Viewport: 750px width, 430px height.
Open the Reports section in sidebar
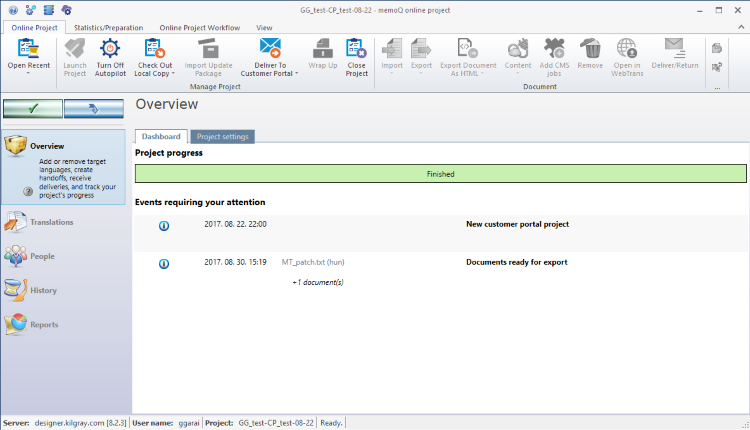point(44,324)
